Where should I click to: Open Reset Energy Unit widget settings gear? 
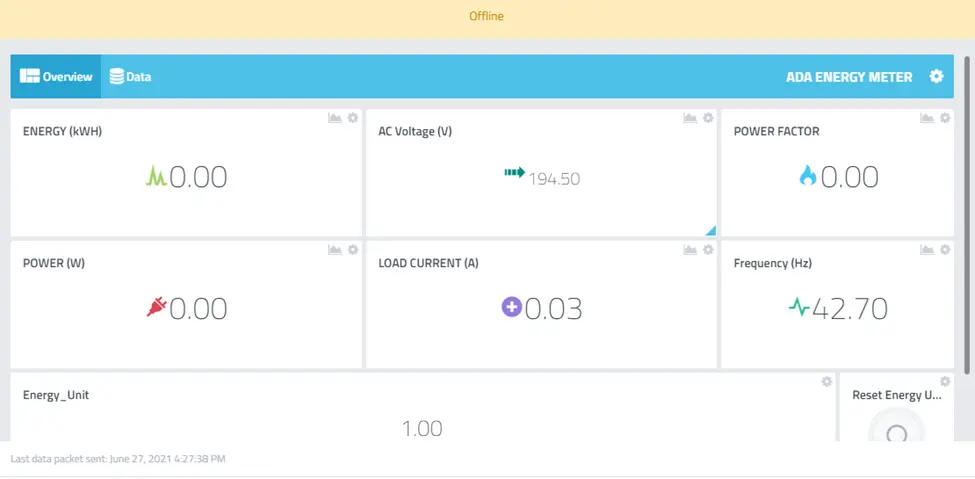tap(945, 381)
